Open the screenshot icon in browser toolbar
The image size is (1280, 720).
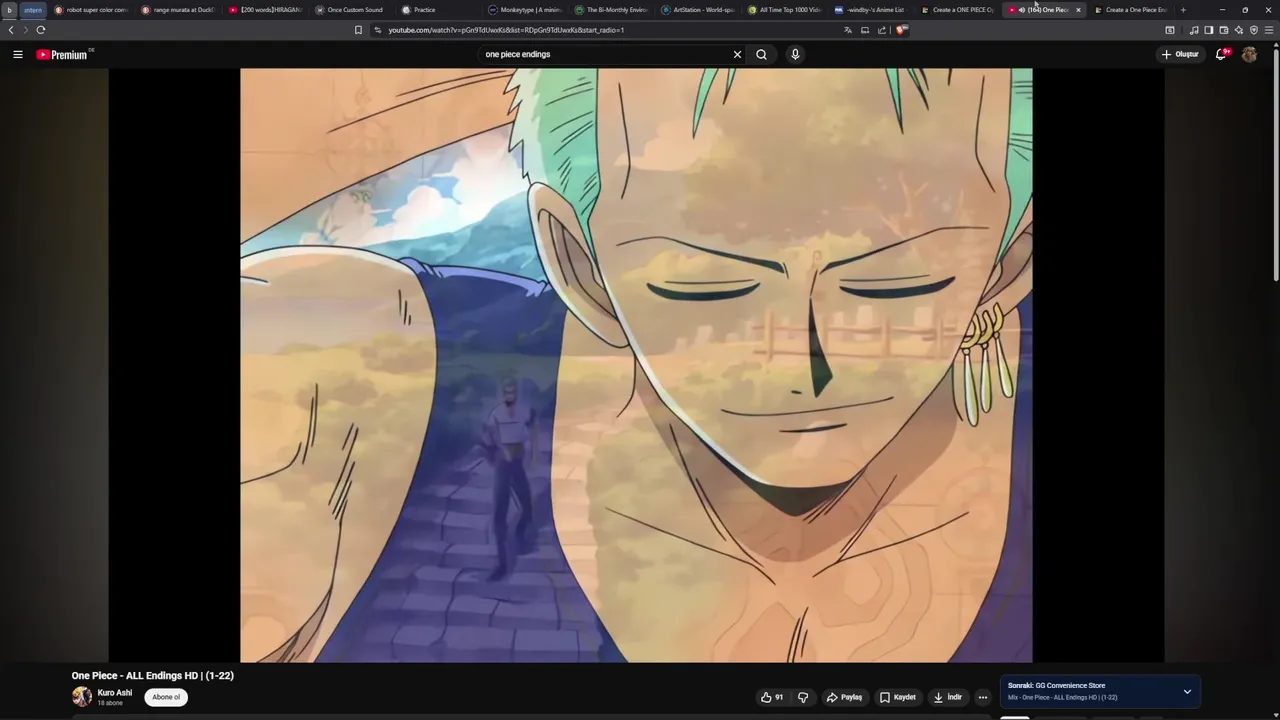point(1170,30)
